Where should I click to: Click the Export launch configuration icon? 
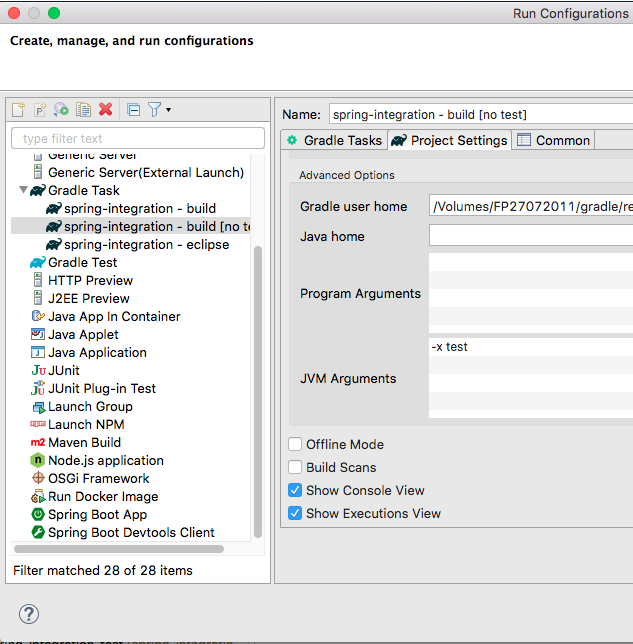point(61,110)
